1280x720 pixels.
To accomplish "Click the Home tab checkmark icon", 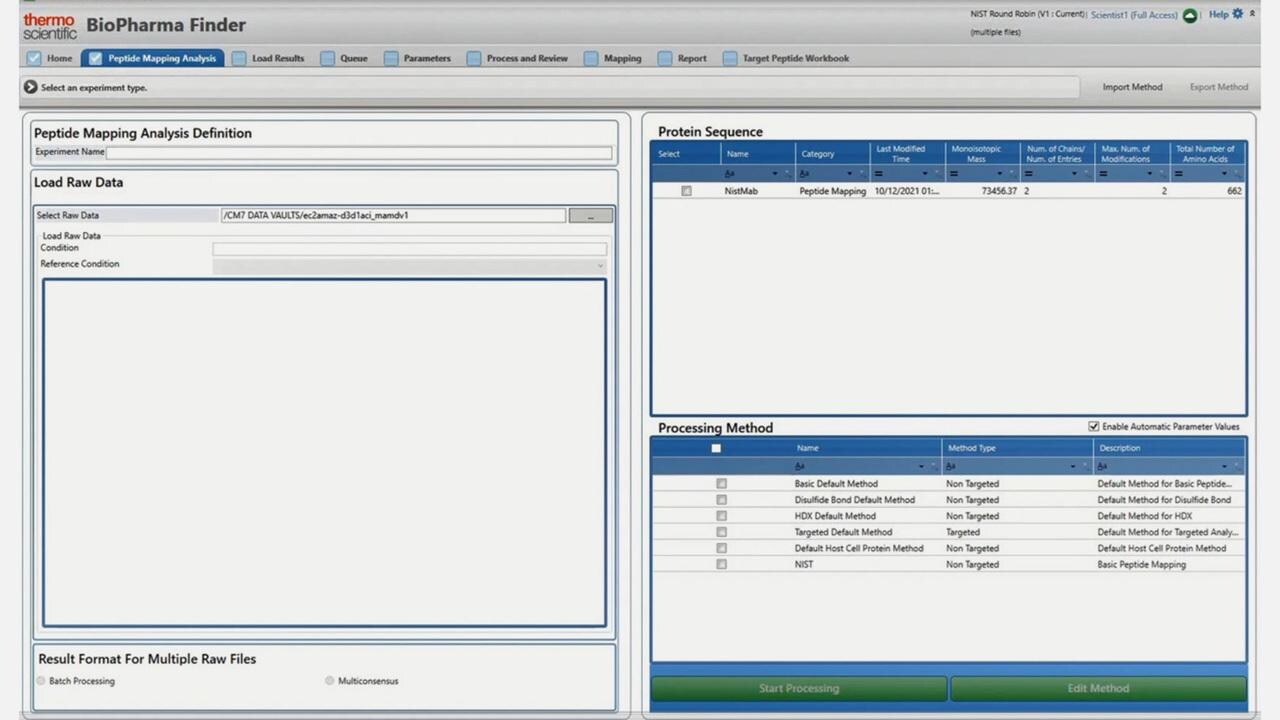I will coord(34,58).
